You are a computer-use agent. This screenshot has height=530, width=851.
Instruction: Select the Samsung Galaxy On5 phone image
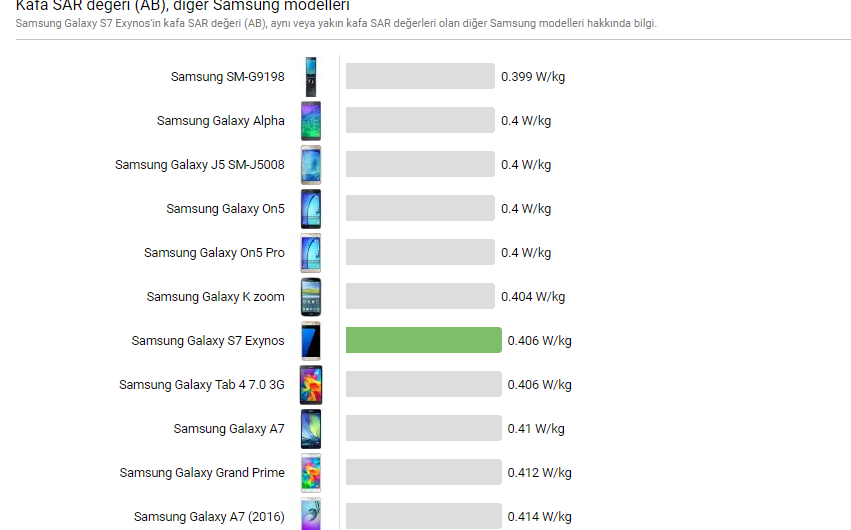click(x=311, y=209)
